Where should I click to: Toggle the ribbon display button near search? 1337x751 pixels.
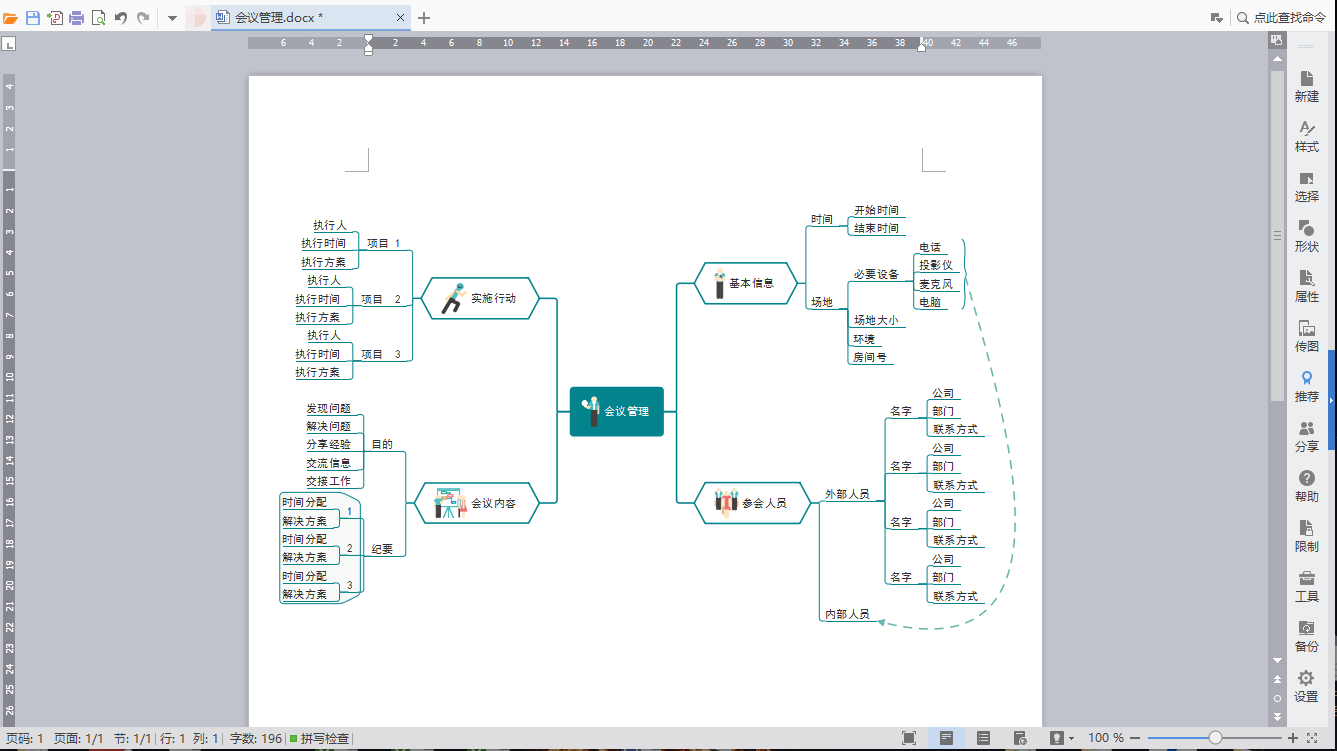1216,17
